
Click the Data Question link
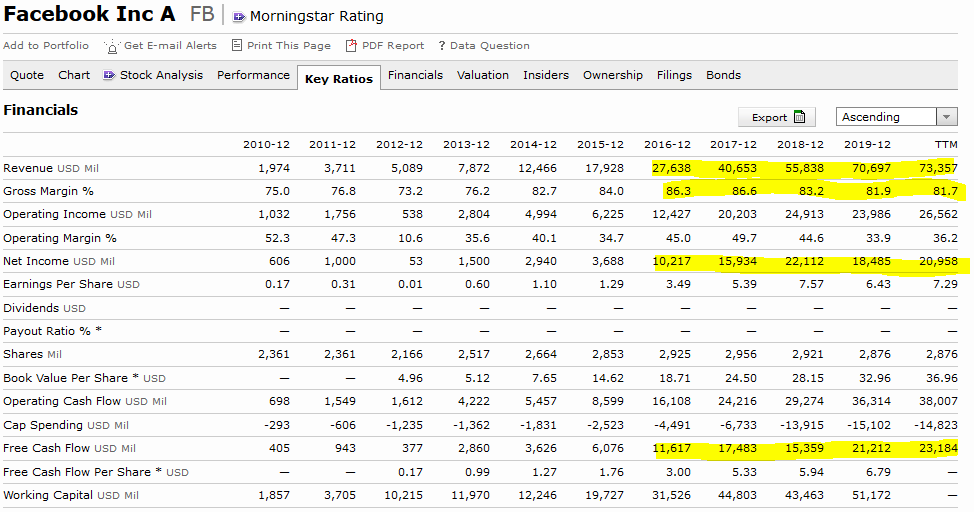click(489, 45)
